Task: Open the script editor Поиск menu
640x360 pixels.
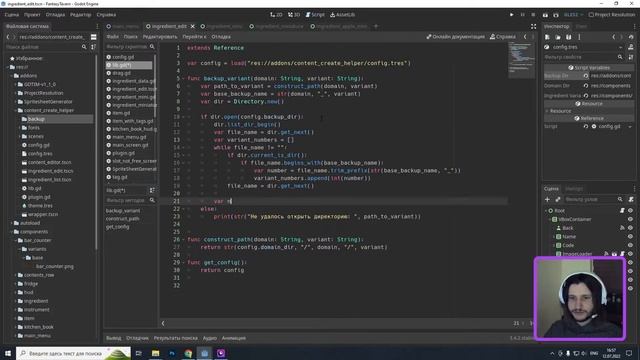Action: click(131, 37)
